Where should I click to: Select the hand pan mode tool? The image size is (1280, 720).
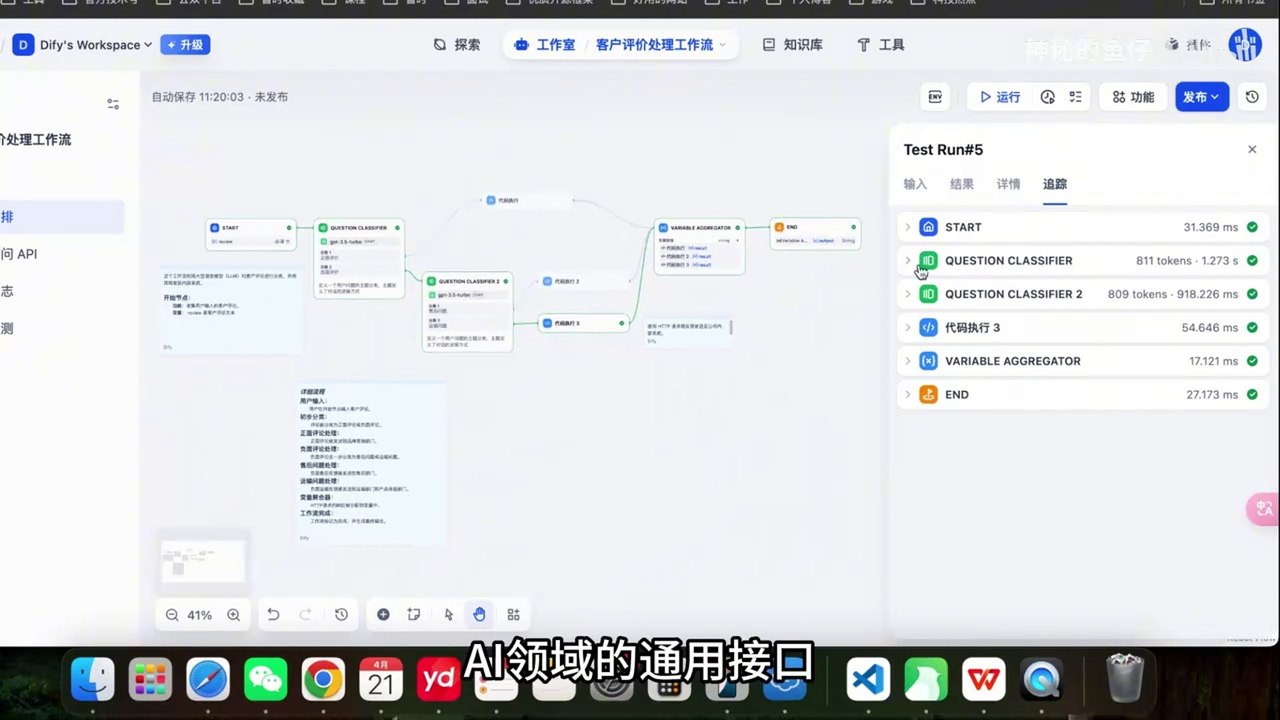point(480,615)
